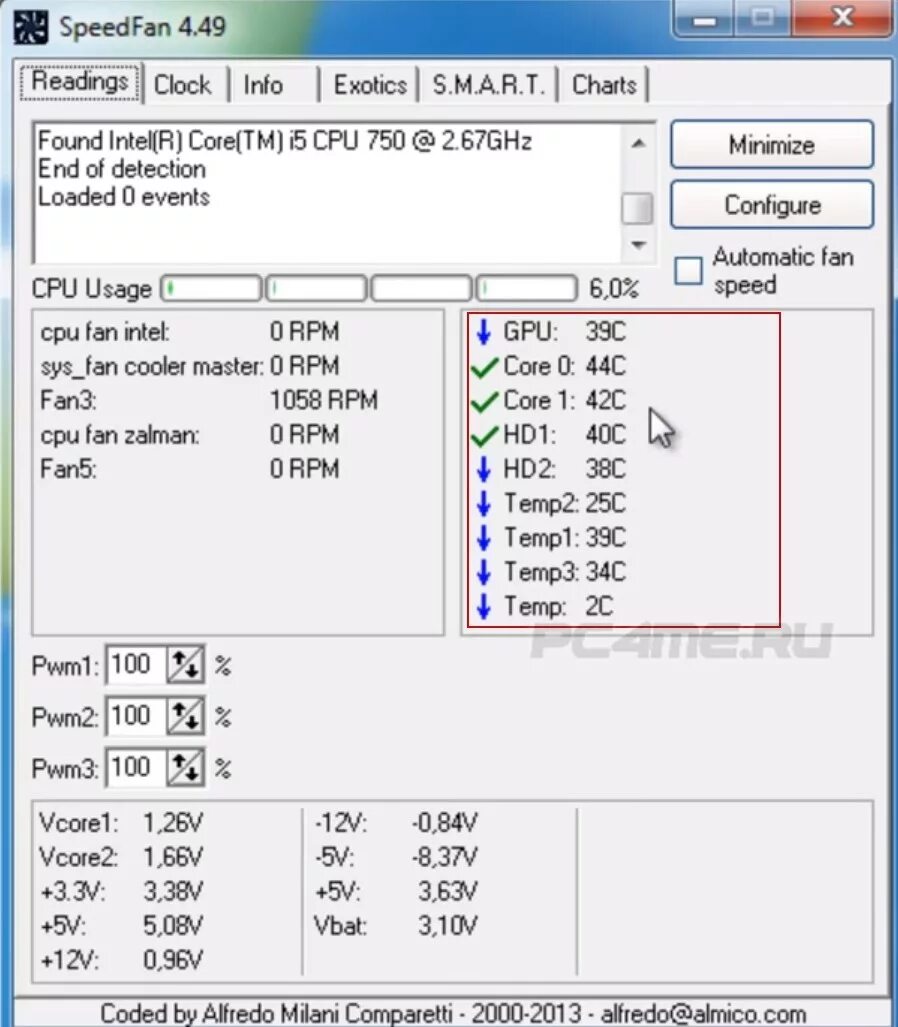898x1027 pixels.
Task: Click the 'Fan3:' 1058 RPM reading
Action: (209, 400)
